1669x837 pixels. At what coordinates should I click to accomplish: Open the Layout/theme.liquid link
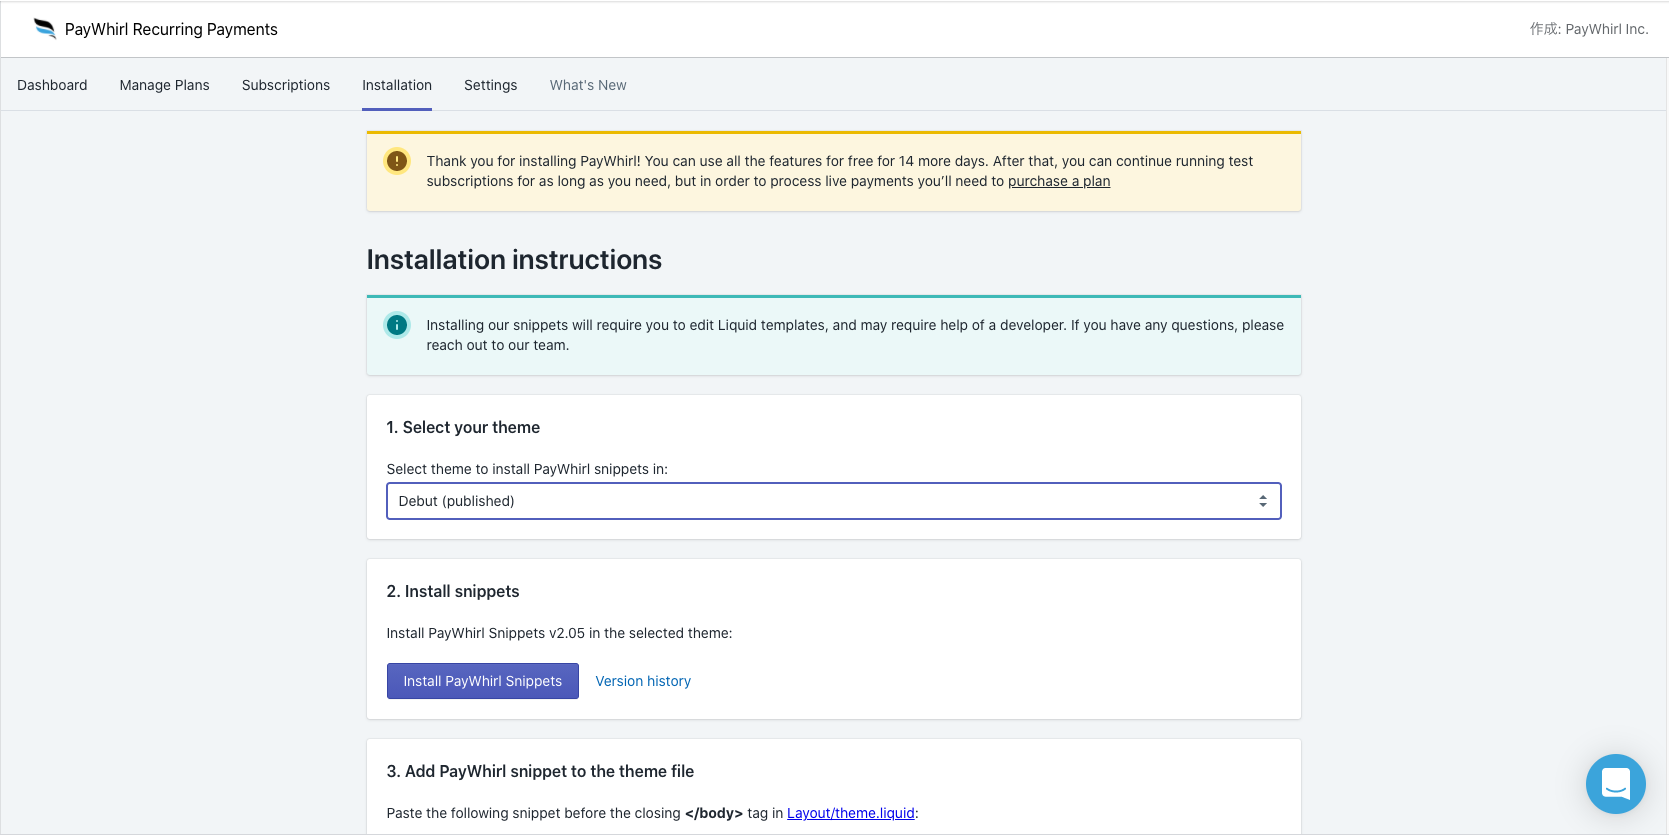point(851,813)
